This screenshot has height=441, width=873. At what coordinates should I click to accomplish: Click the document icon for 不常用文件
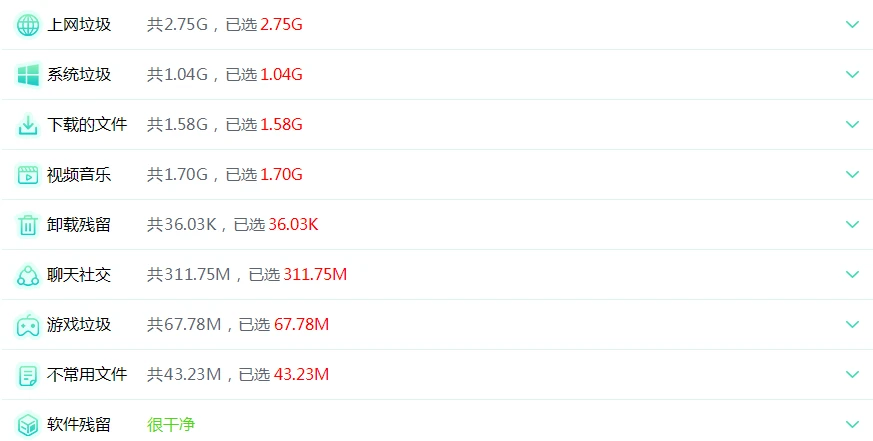point(28,375)
